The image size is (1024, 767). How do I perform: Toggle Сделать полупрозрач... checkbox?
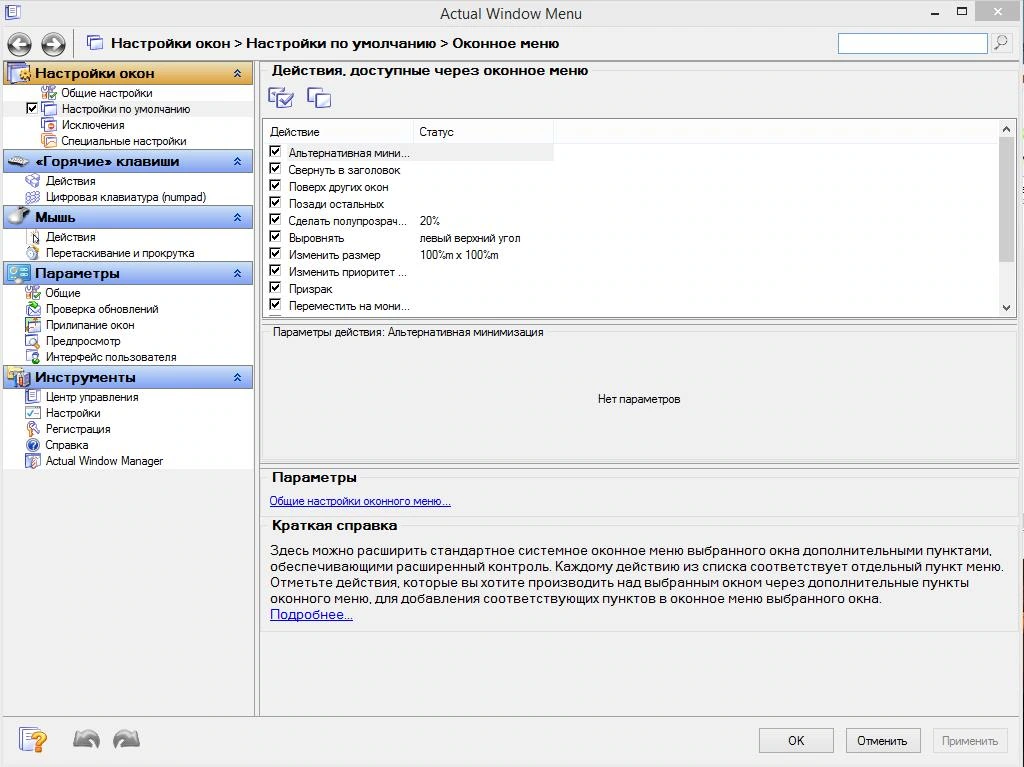pos(275,220)
